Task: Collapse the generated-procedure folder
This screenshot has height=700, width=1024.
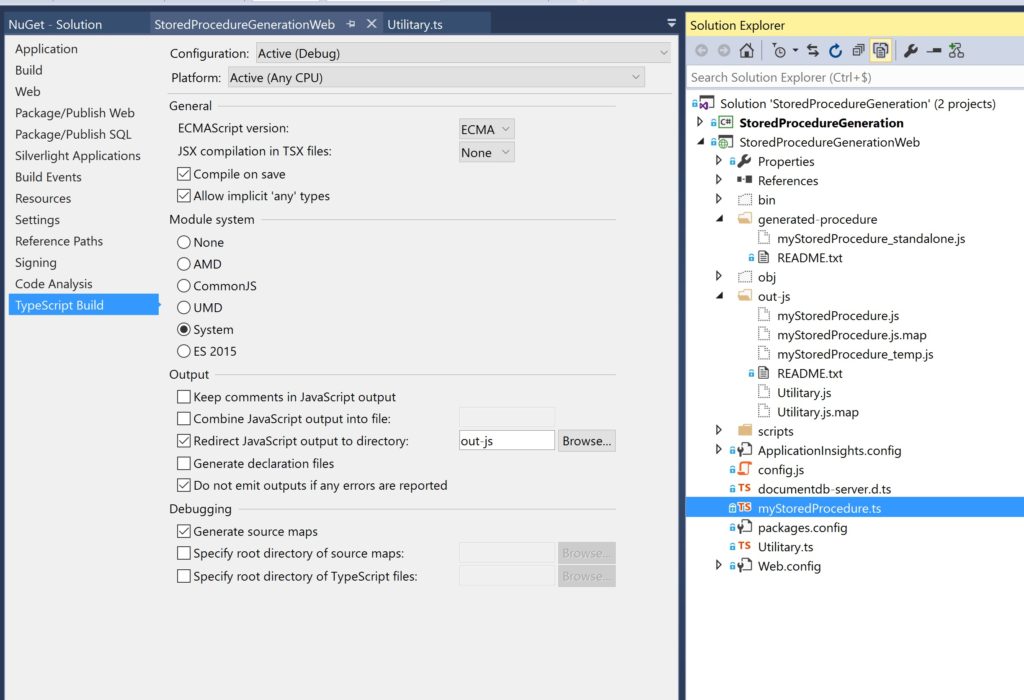Action: coord(720,219)
